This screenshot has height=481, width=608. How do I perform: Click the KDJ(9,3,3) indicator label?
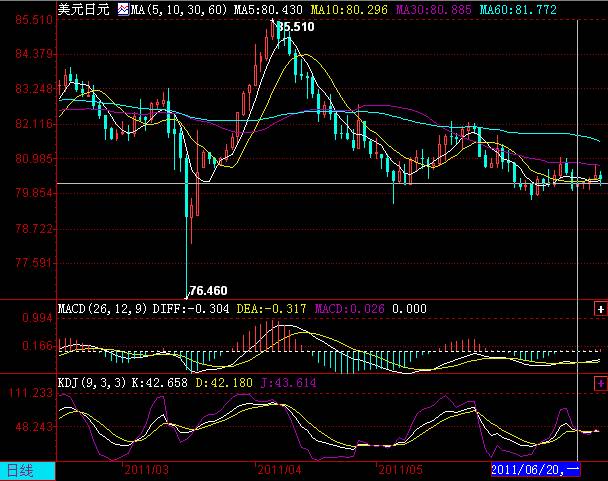pos(92,383)
